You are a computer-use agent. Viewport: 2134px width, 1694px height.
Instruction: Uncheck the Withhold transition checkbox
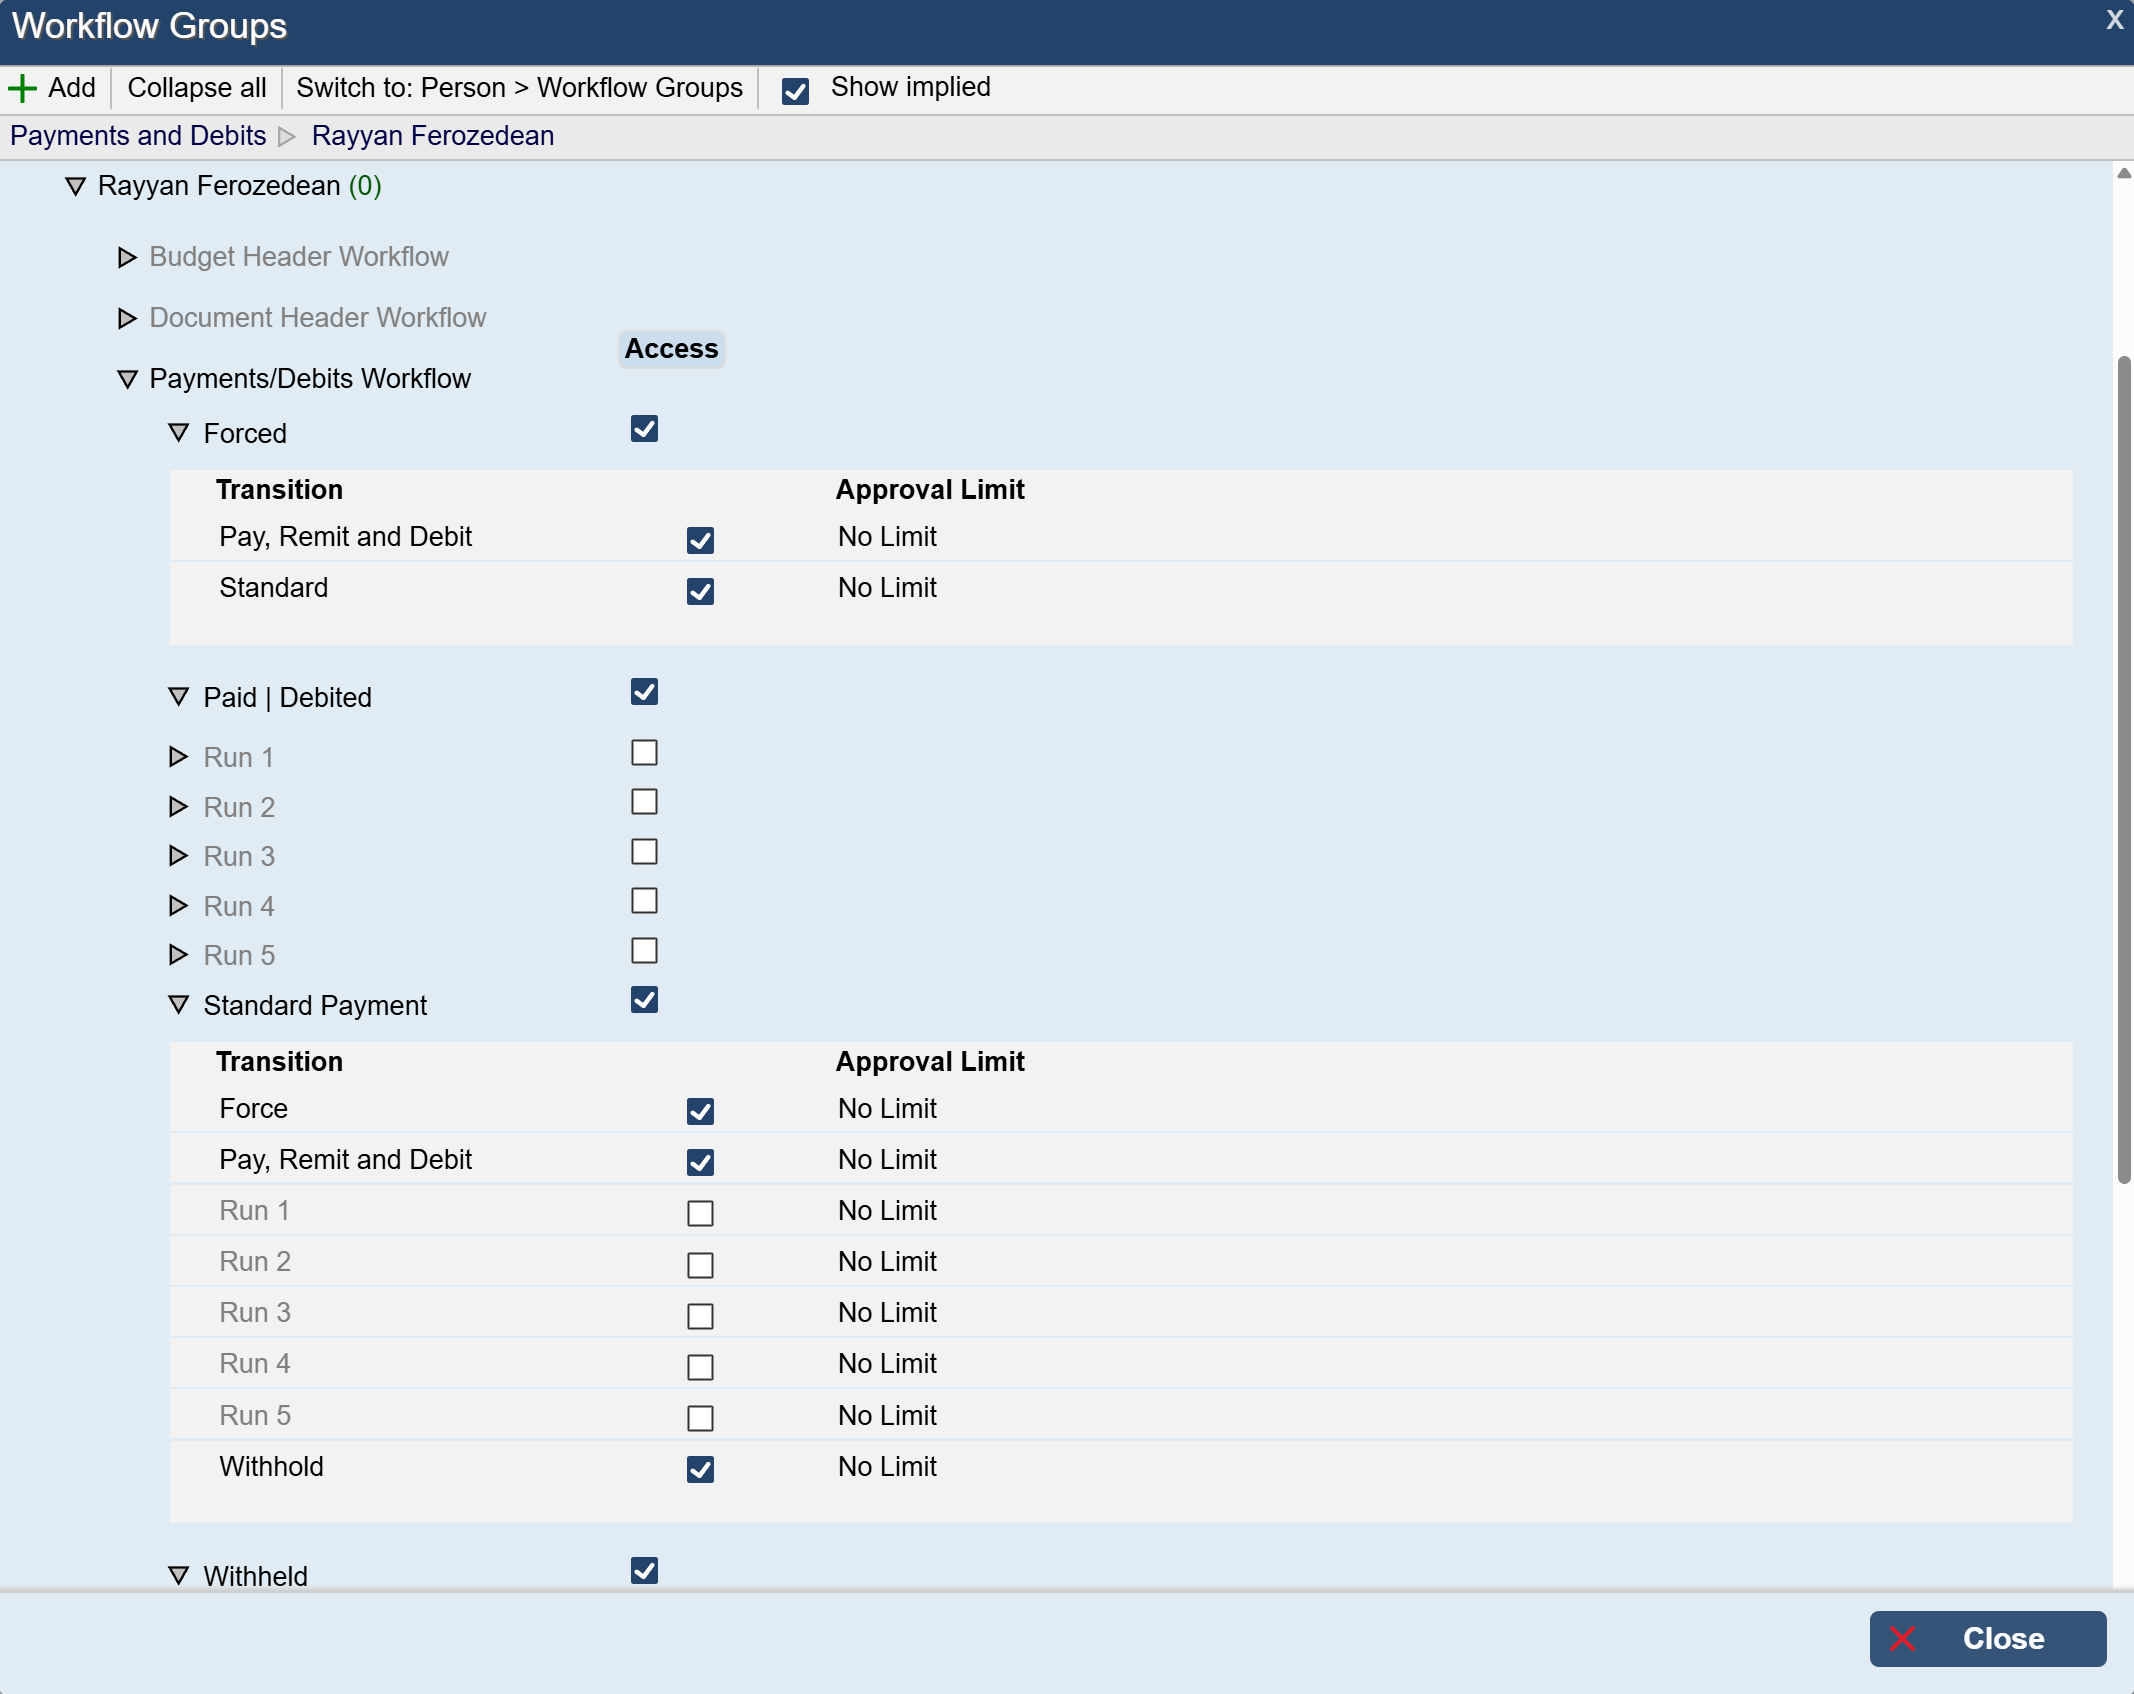[700, 1469]
